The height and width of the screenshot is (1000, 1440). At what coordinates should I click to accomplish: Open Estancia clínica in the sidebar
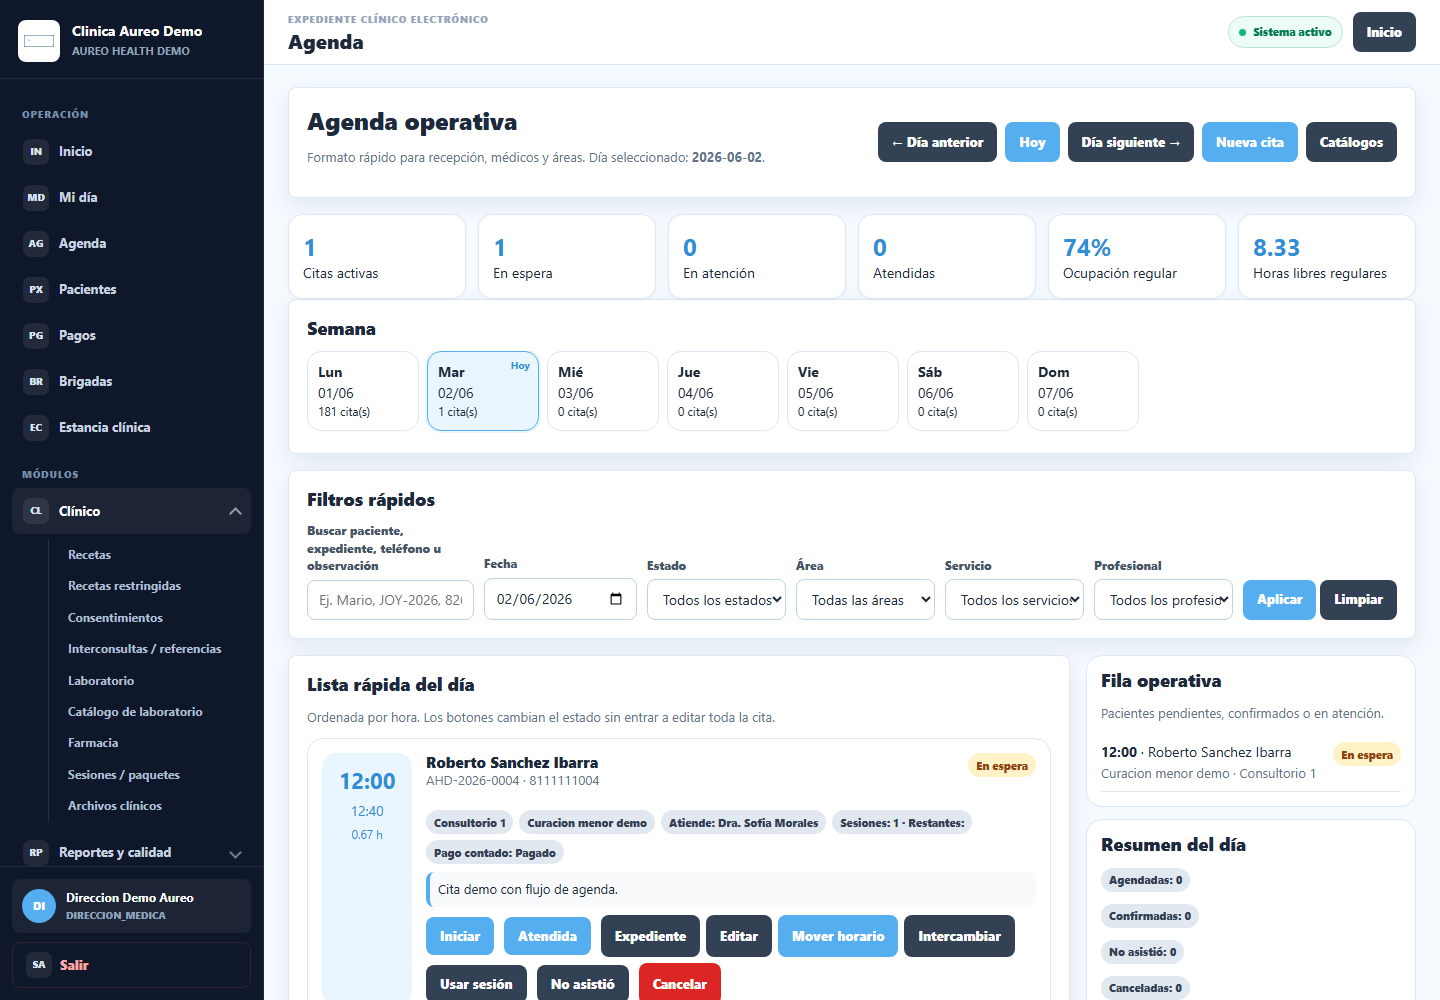click(x=131, y=428)
